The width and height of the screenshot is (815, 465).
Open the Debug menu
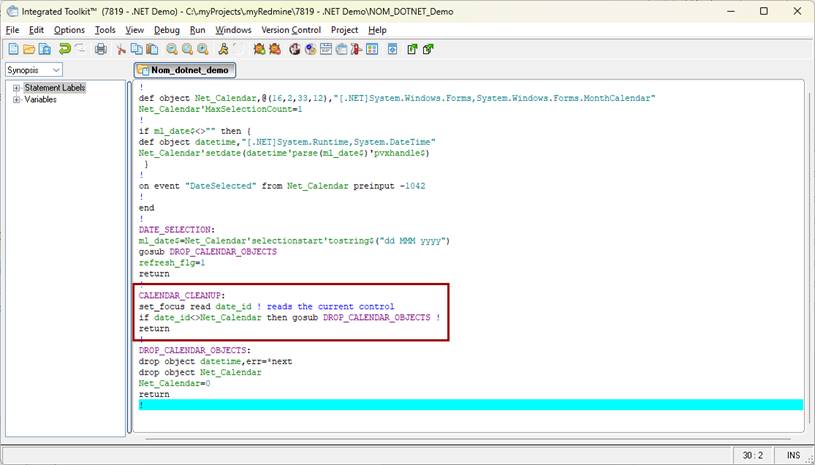click(x=166, y=30)
